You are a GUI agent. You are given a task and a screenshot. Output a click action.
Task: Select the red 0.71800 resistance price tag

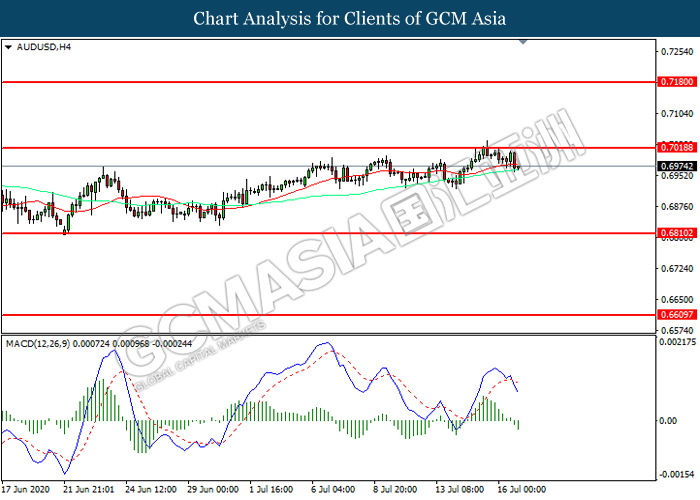click(673, 82)
